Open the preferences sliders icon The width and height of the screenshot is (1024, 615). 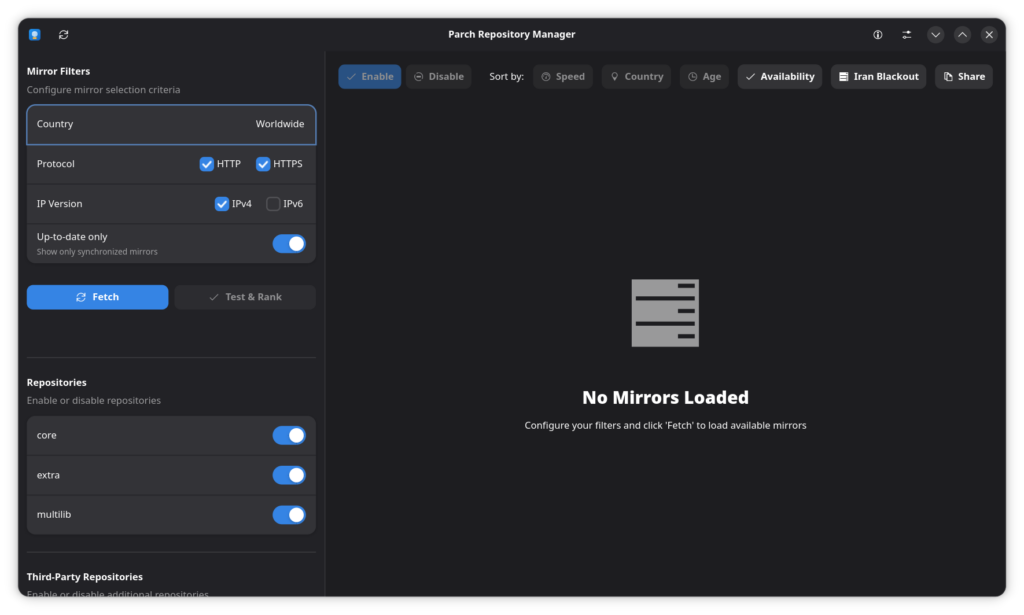tap(906, 35)
